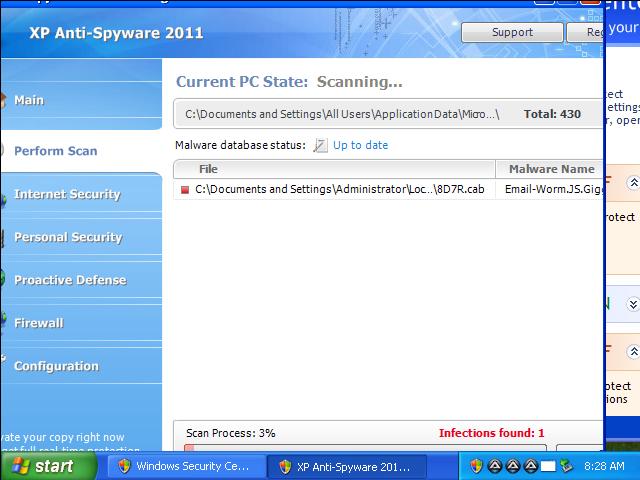Collapse the bottom chevron in Security Center panel
The height and width of the screenshot is (480, 640).
[632, 351]
